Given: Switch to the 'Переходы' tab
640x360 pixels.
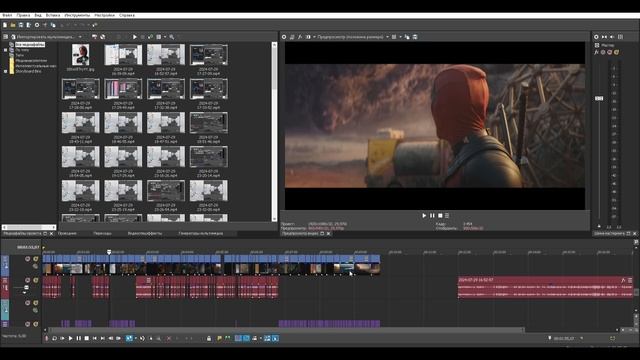Looking at the screenshot, I should 102,233.
